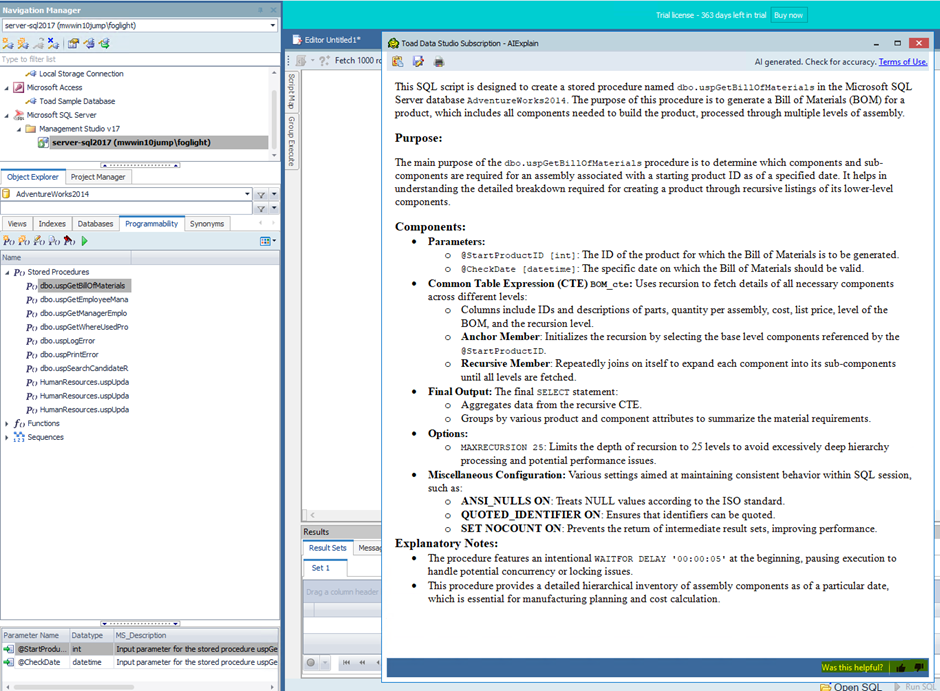Expand the Functions tree node
940x691 pixels.
click(x=7, y=424)
